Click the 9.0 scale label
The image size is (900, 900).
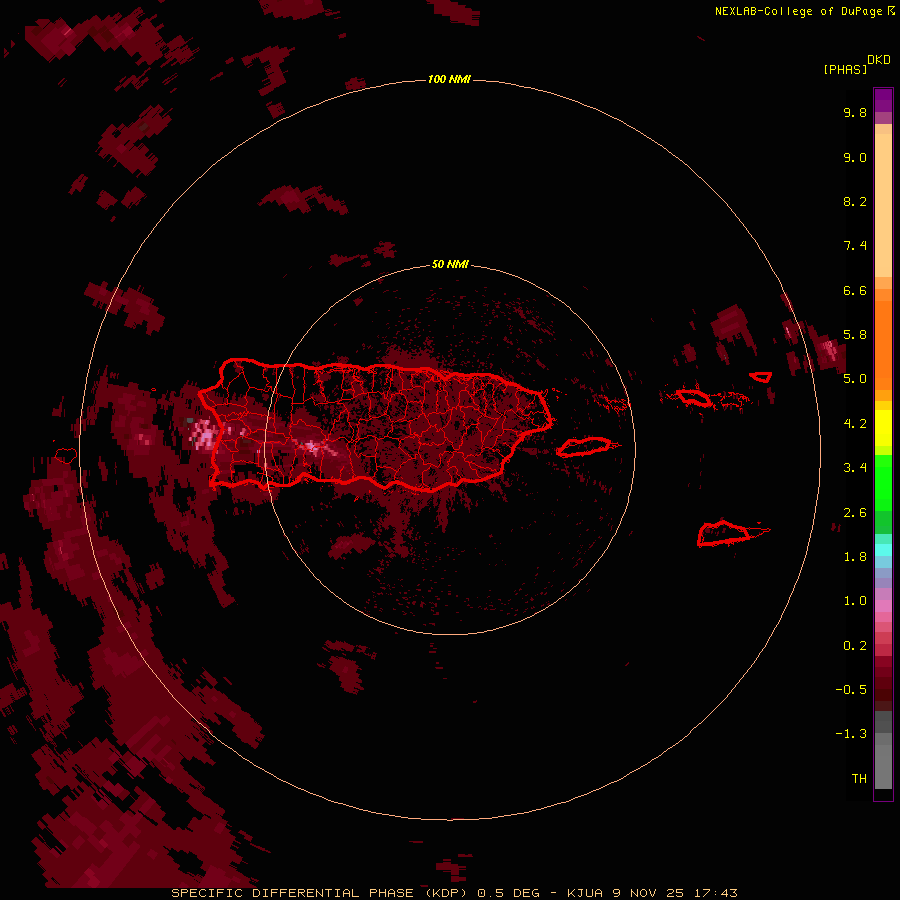(855, 157)
